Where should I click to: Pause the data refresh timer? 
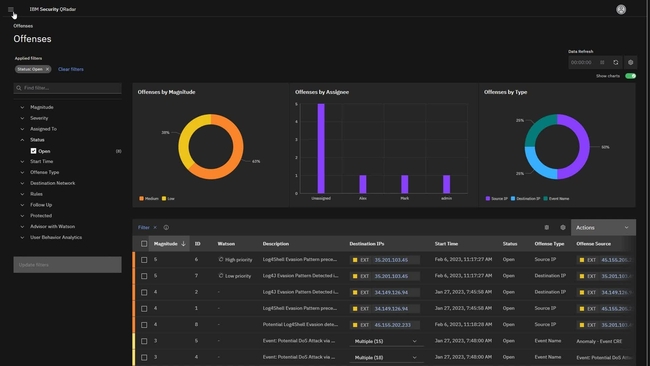(x=602, y=63)
